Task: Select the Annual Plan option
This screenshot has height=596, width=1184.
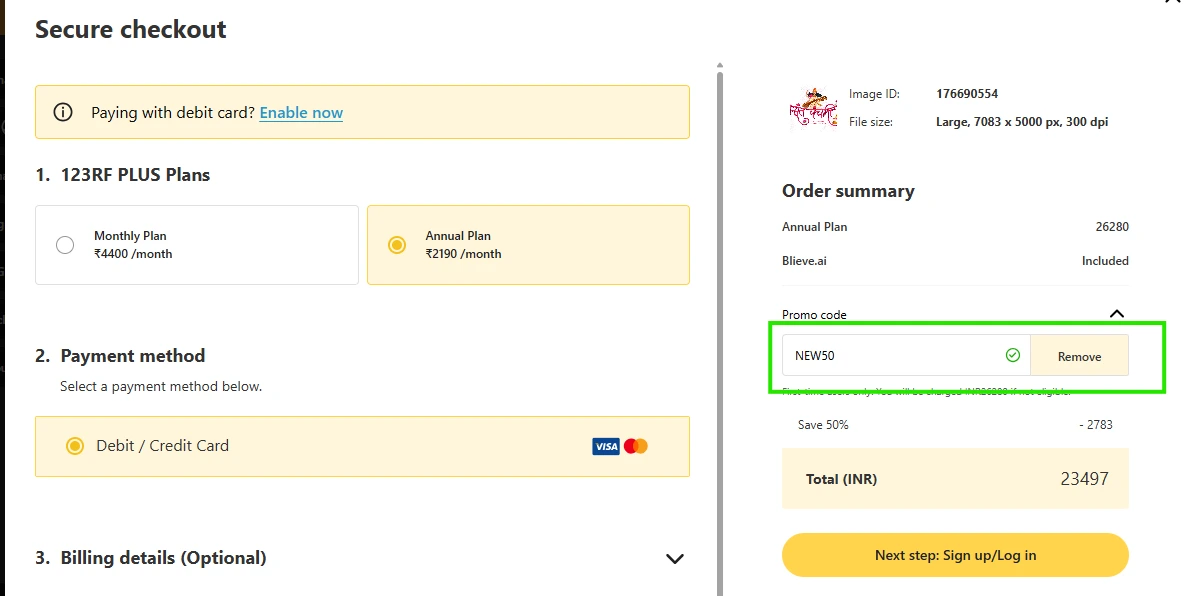Action: [x=396, y=244]
